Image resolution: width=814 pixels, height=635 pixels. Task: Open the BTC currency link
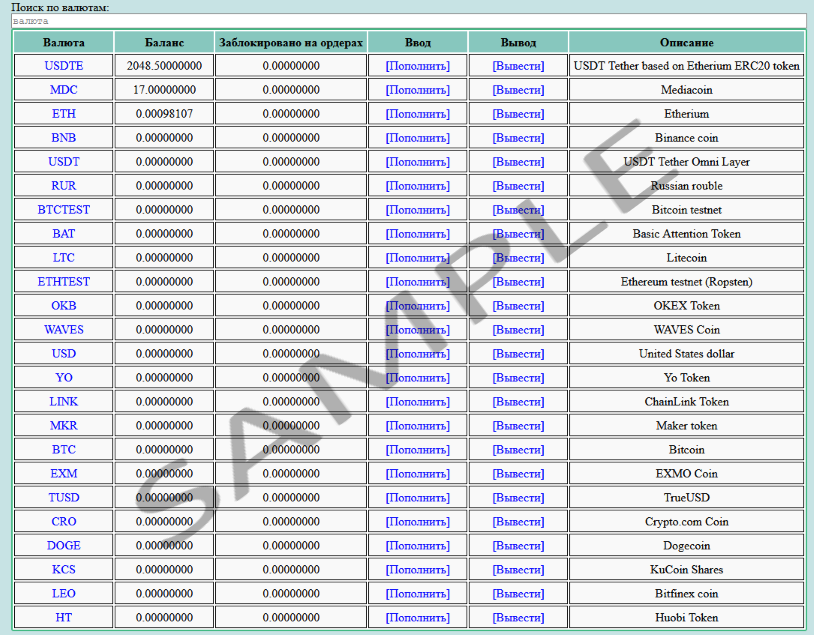(63, 449)
